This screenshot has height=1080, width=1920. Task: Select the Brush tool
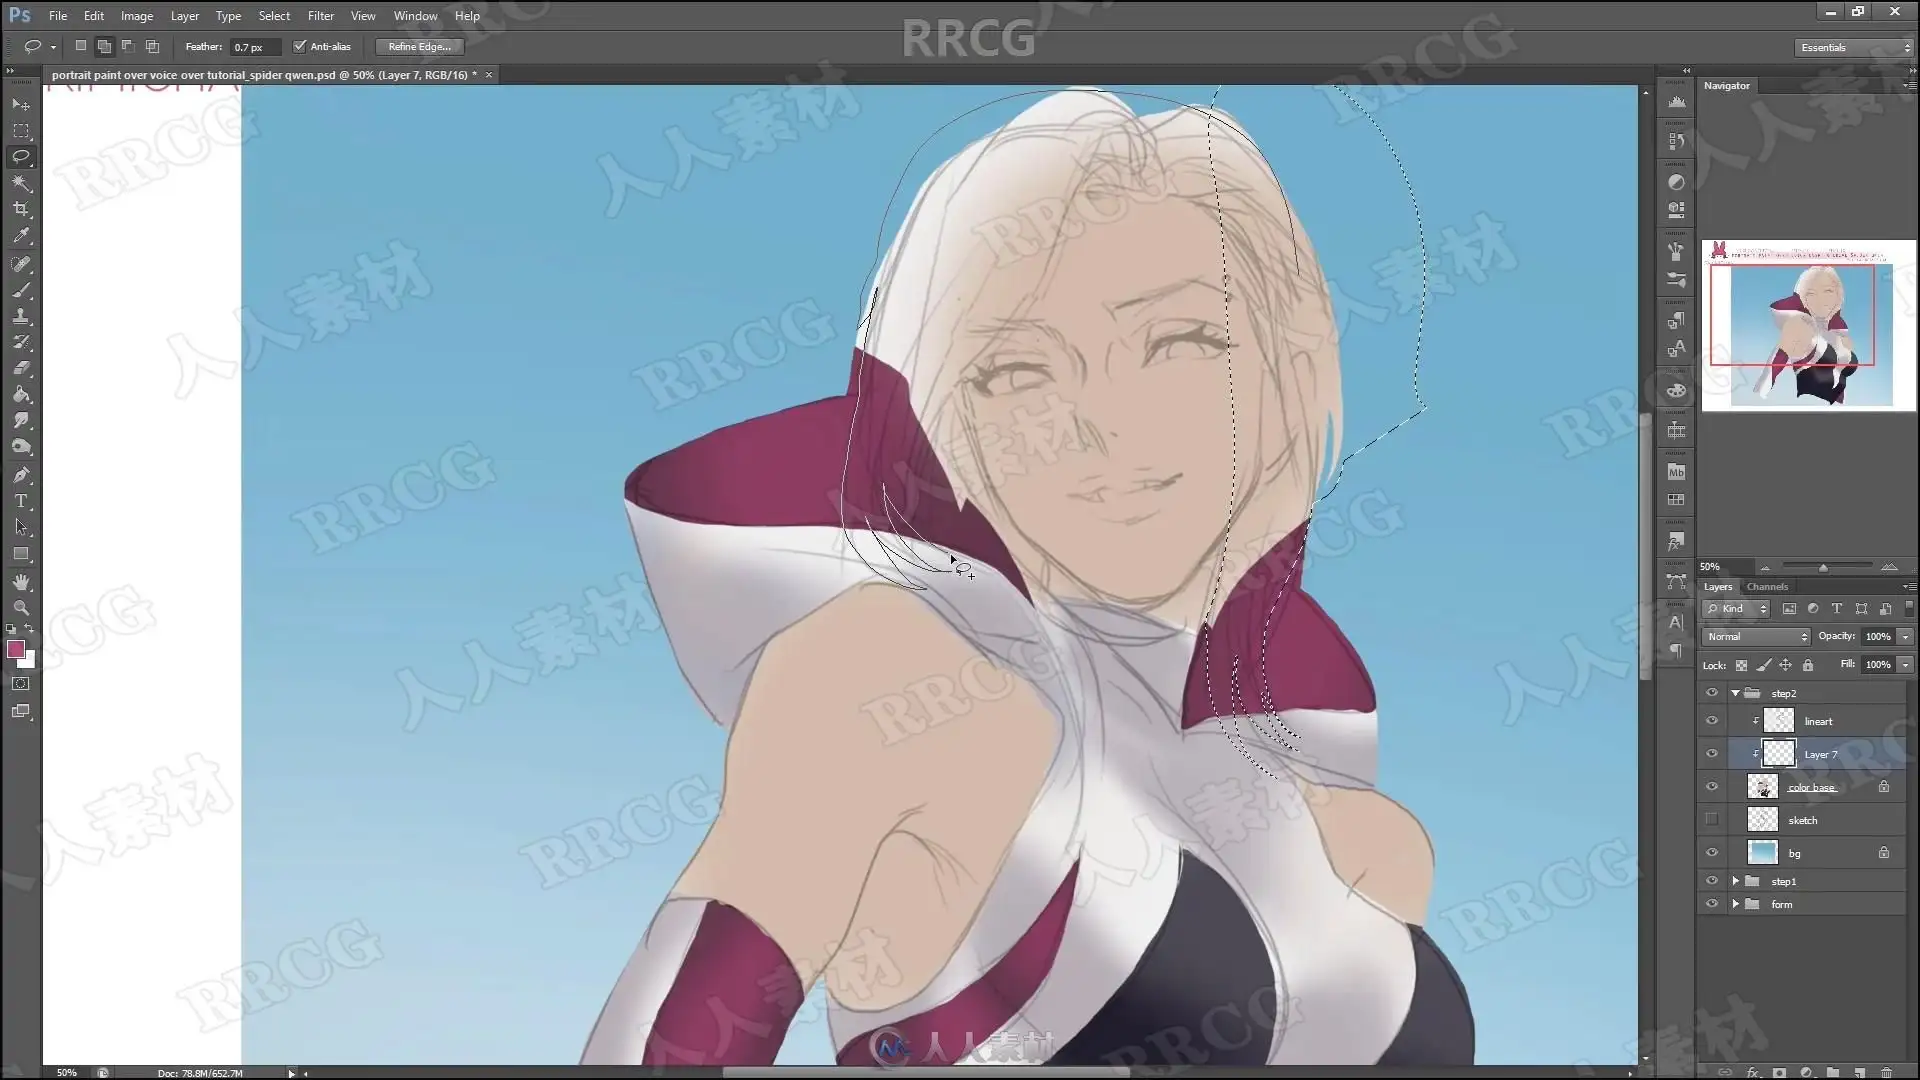pyautogui.click(x=21, y=290)
